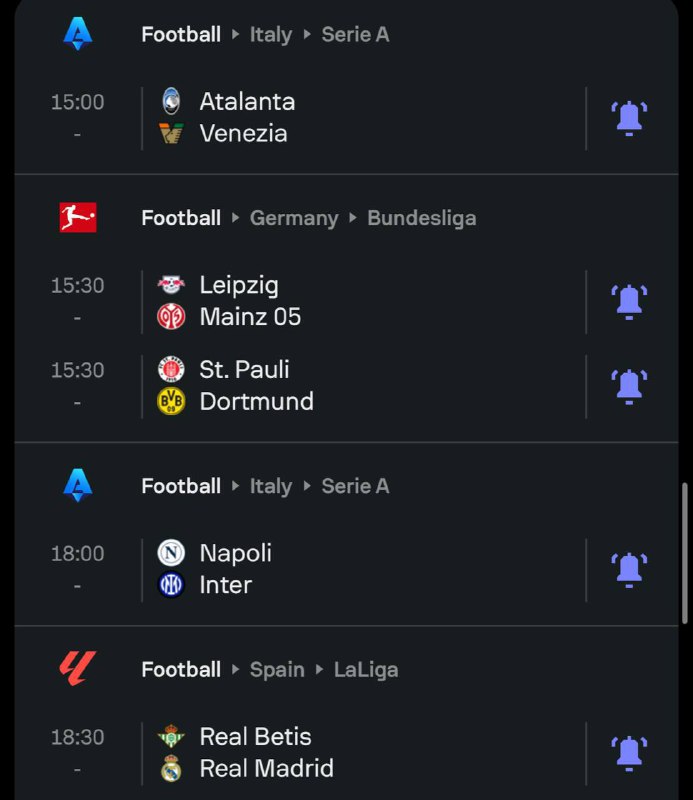Image resolution: width=693 pixels, height=800 pixels.
Task: Open the LaLiga breadcrumb link
Action: click(366, 670)
